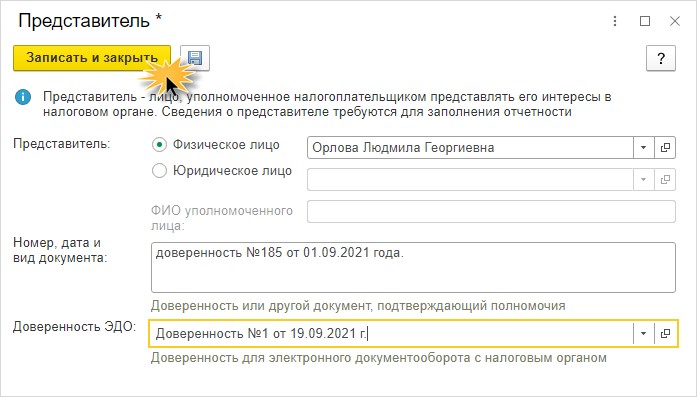Expand the Доверенность ЭДО dropdown arrow
697x397 pixels.
(643, 333)
